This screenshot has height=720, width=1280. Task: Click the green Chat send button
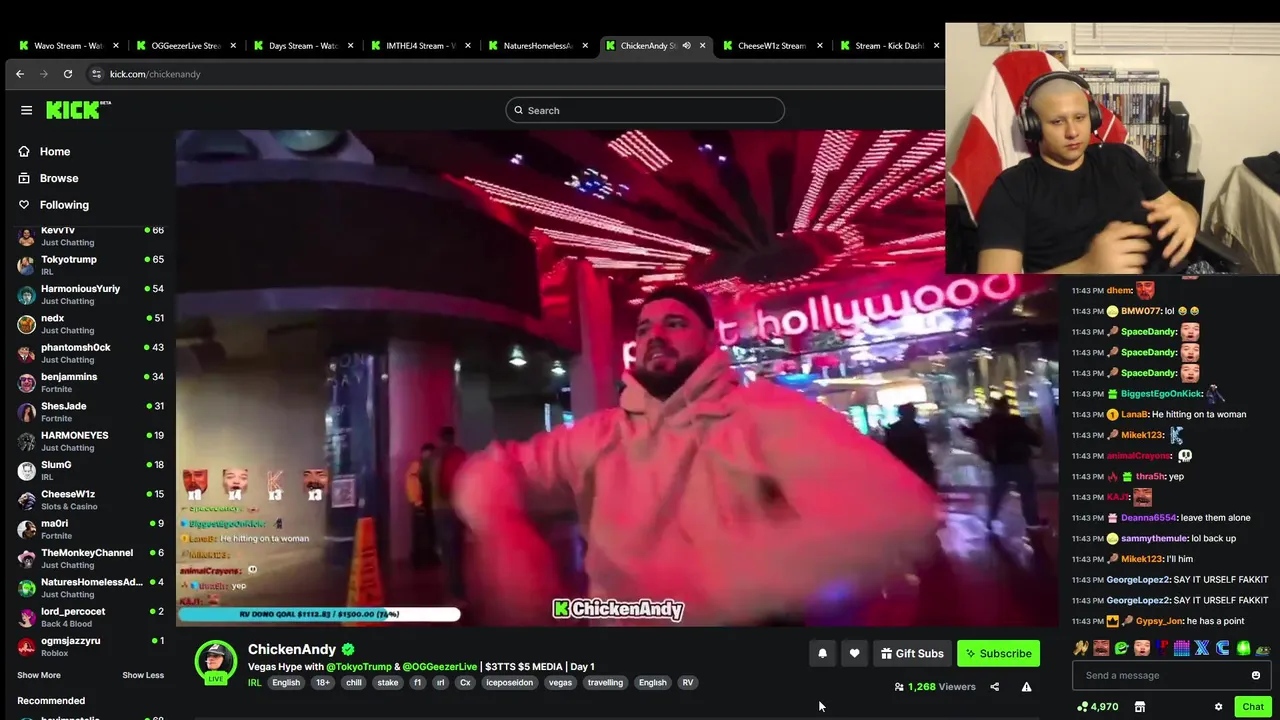1253,707
